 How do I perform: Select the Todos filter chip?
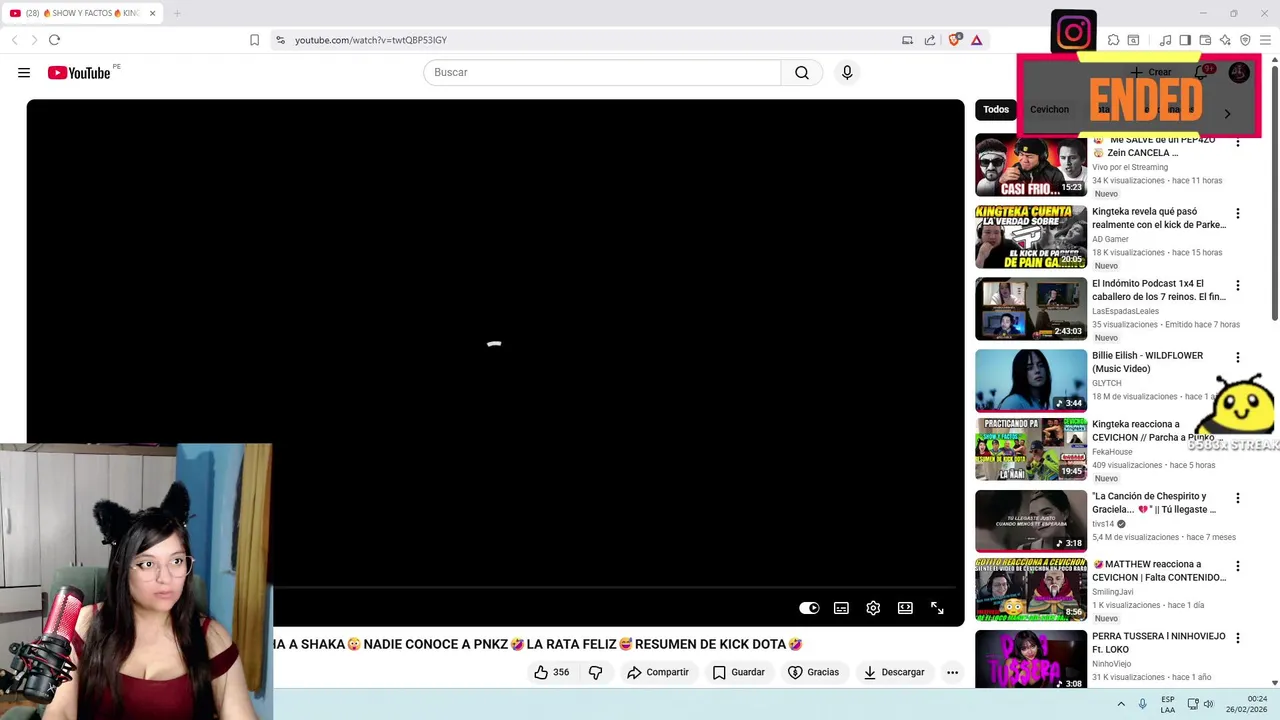click(x=996, y=109)
